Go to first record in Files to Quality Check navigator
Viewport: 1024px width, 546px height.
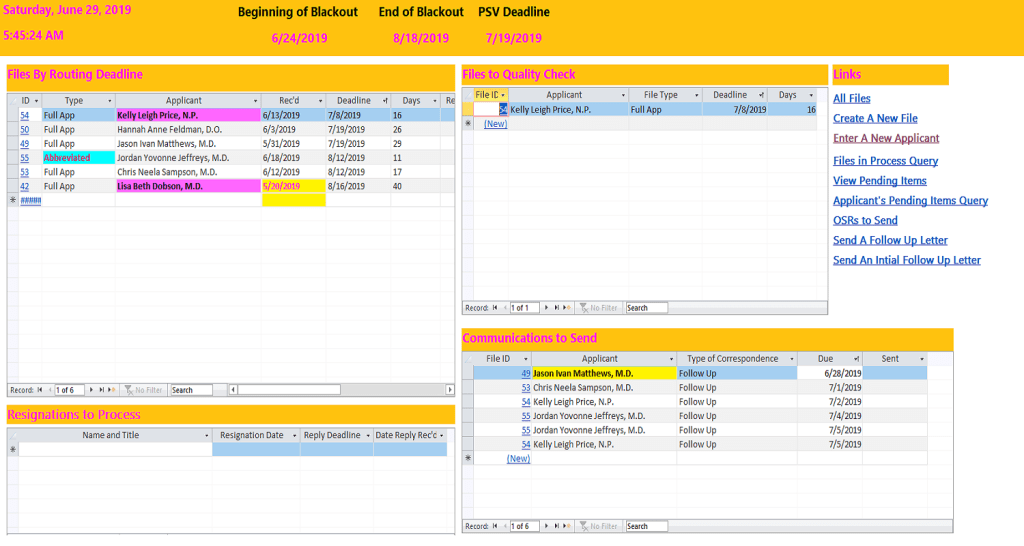496,308
